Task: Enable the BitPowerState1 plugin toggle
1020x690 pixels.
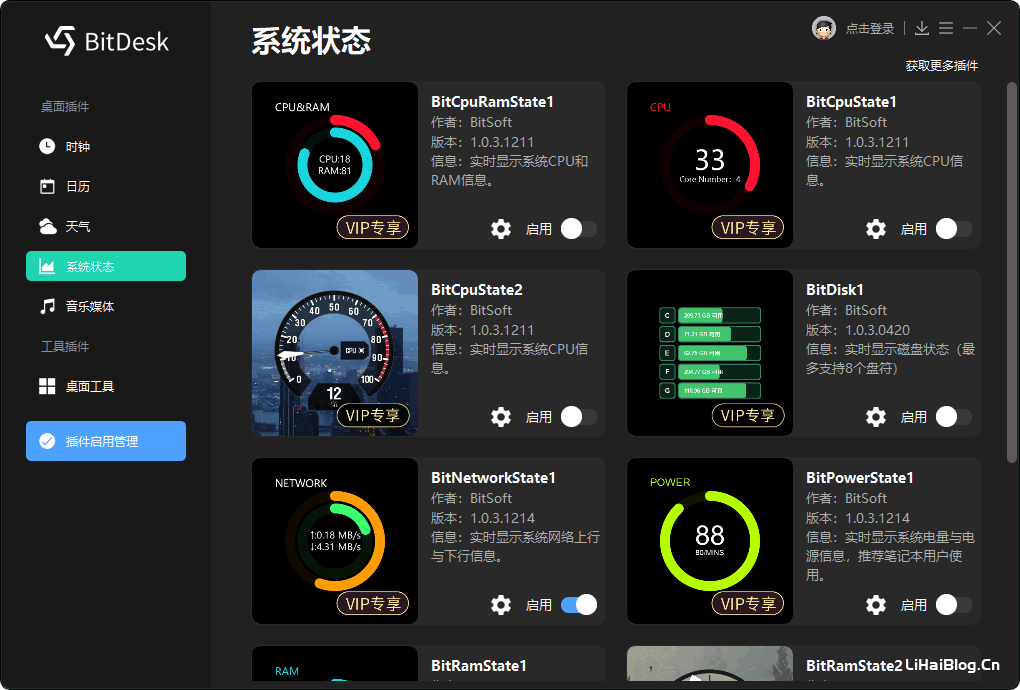Action: (954, 605)
